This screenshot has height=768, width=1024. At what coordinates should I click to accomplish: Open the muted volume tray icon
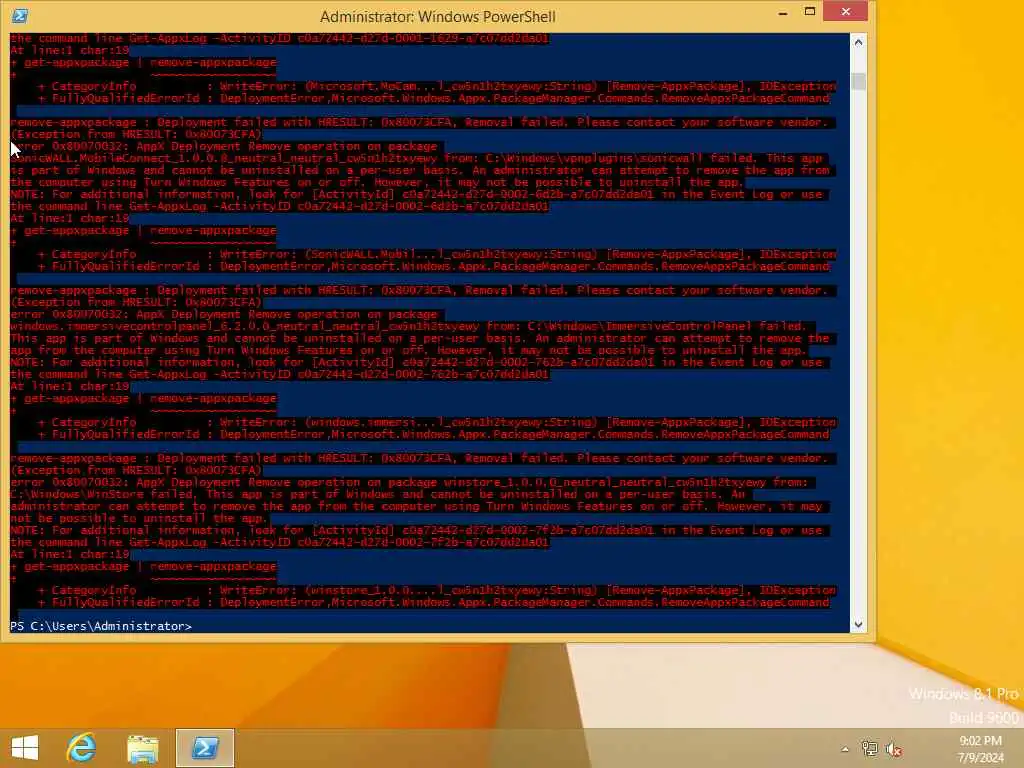pos(893,749)
